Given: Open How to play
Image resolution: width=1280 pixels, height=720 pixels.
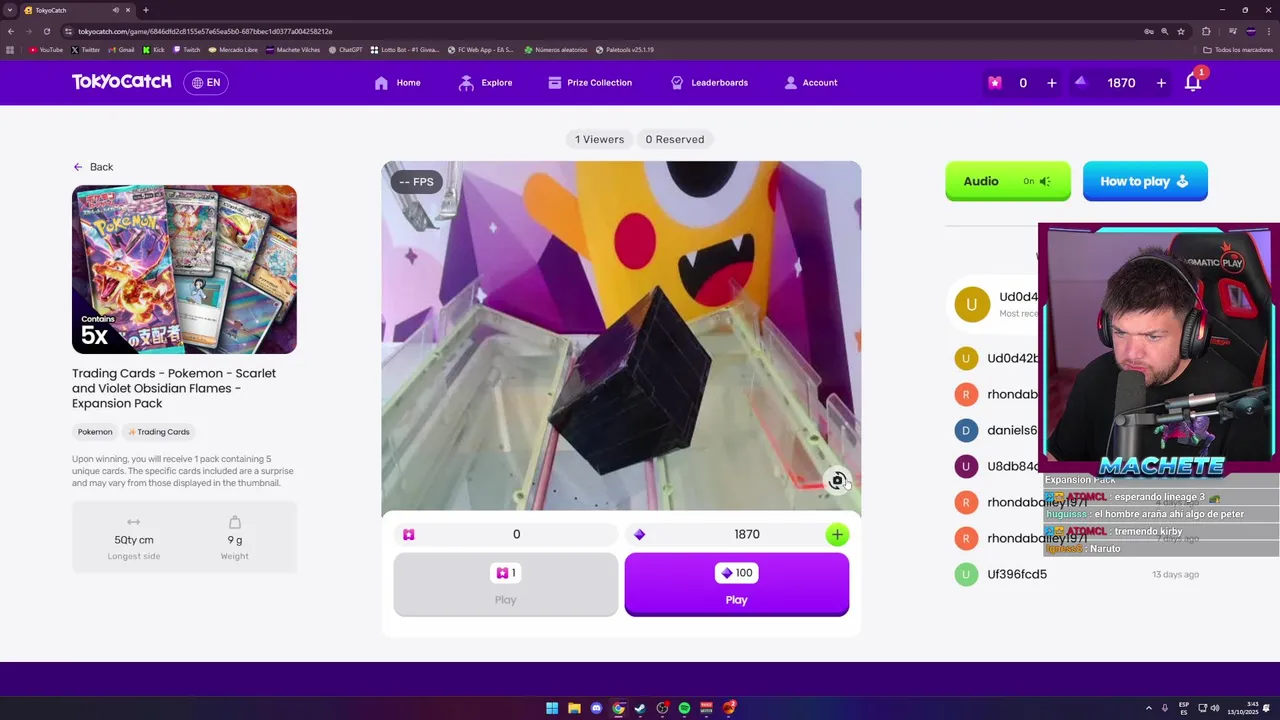Looking at the screenshot, I should point(1145,181).
